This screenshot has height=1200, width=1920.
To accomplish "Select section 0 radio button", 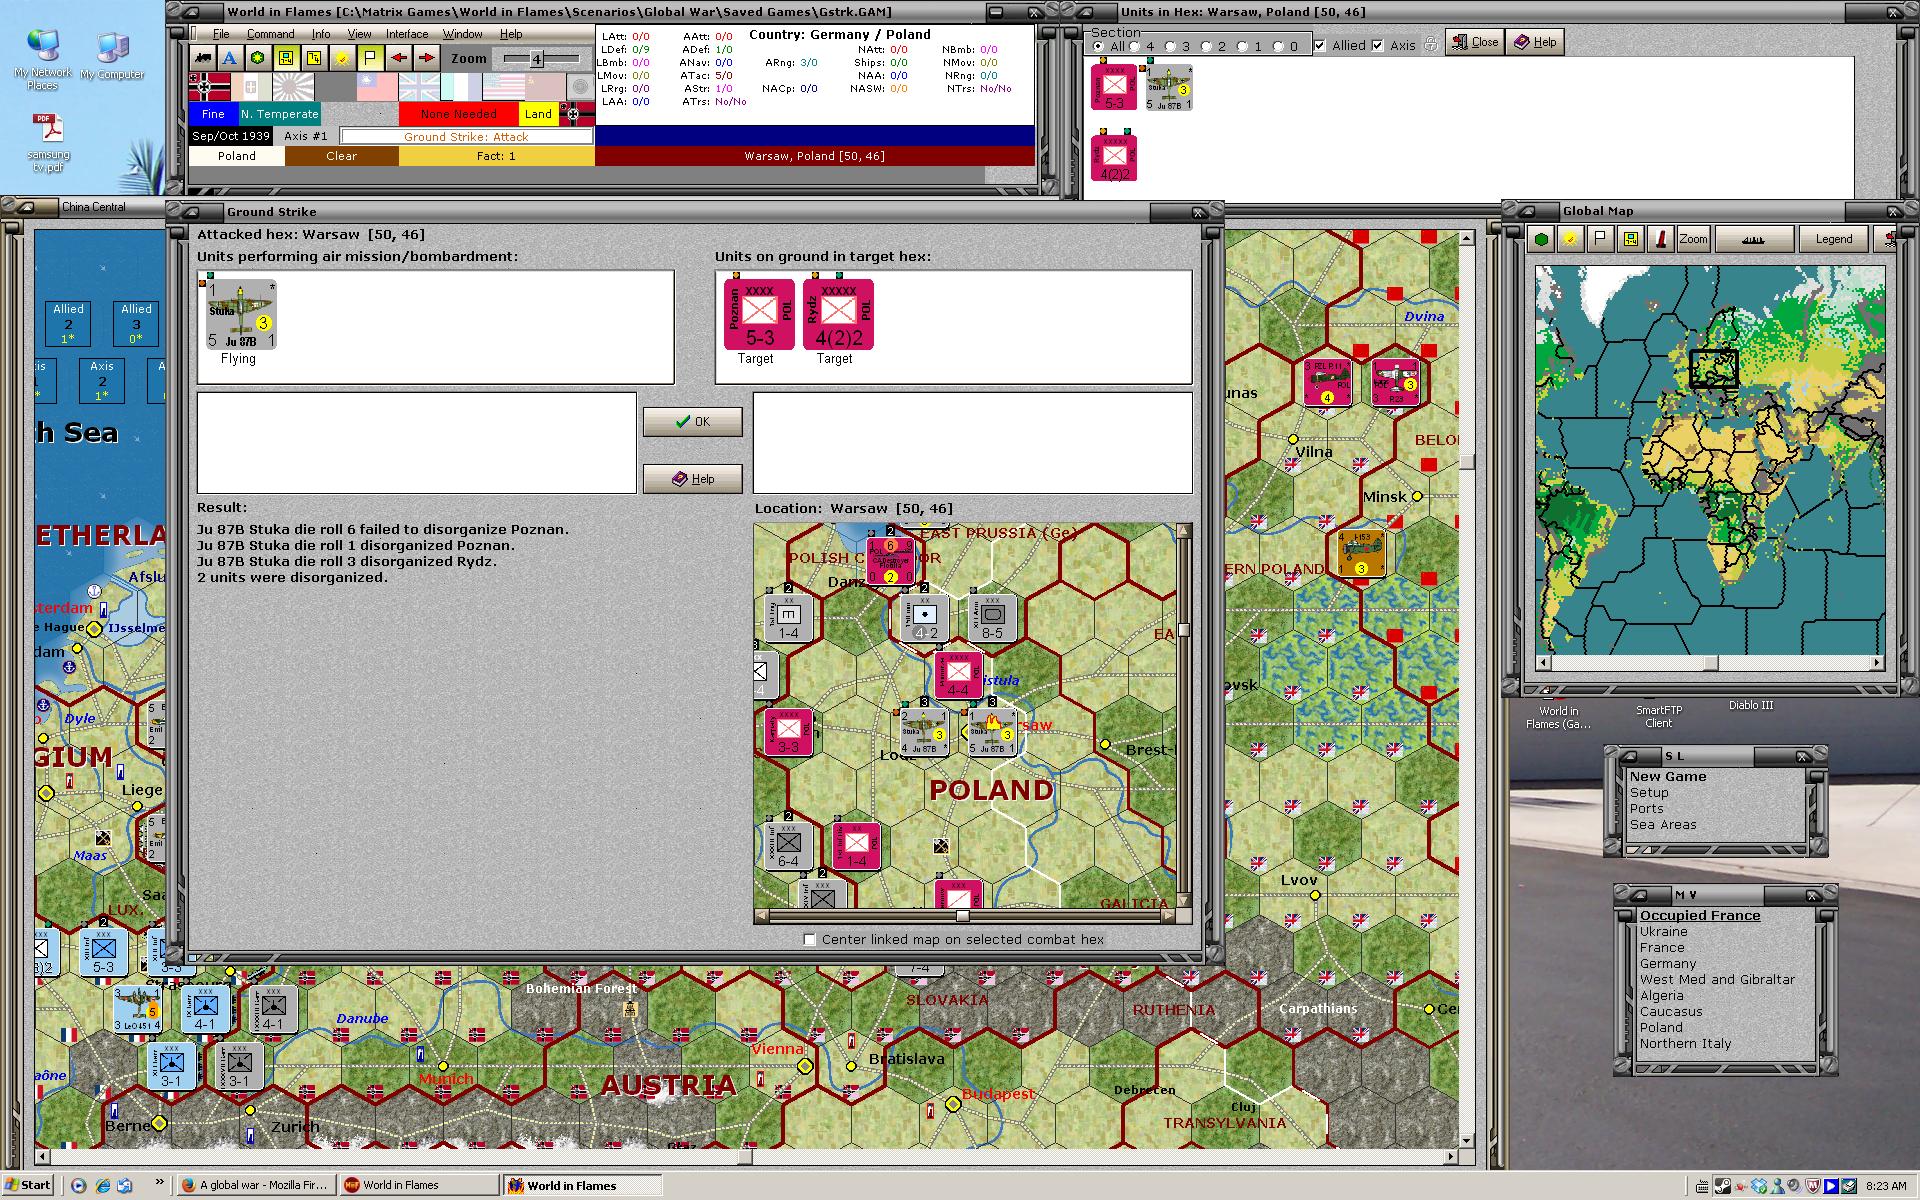I will point(1278,46).
